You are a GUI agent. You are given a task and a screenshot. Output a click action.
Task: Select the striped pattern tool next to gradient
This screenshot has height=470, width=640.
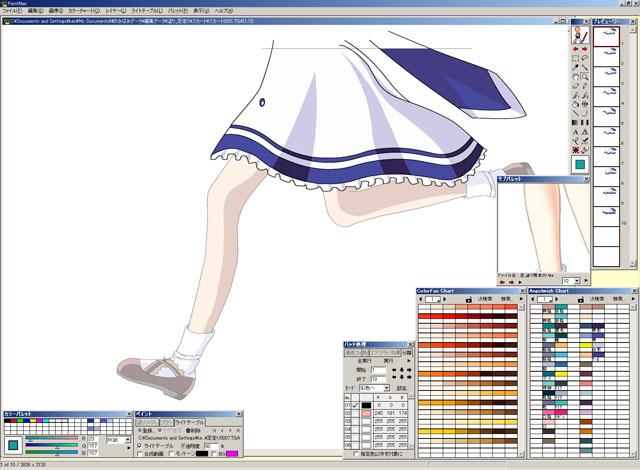point(584,122)
